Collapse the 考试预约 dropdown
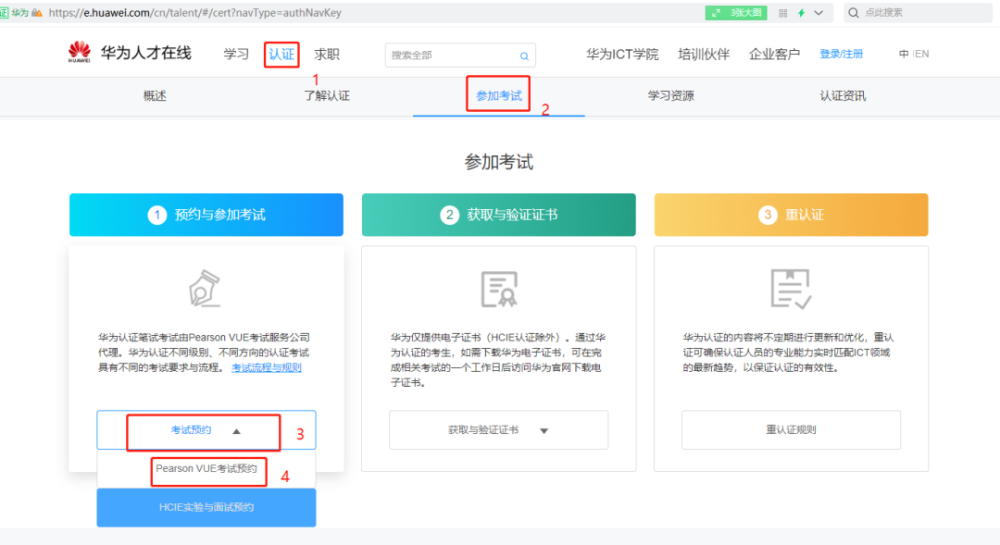The height and width of the screenshot is (545, 1000). [206, 430]
